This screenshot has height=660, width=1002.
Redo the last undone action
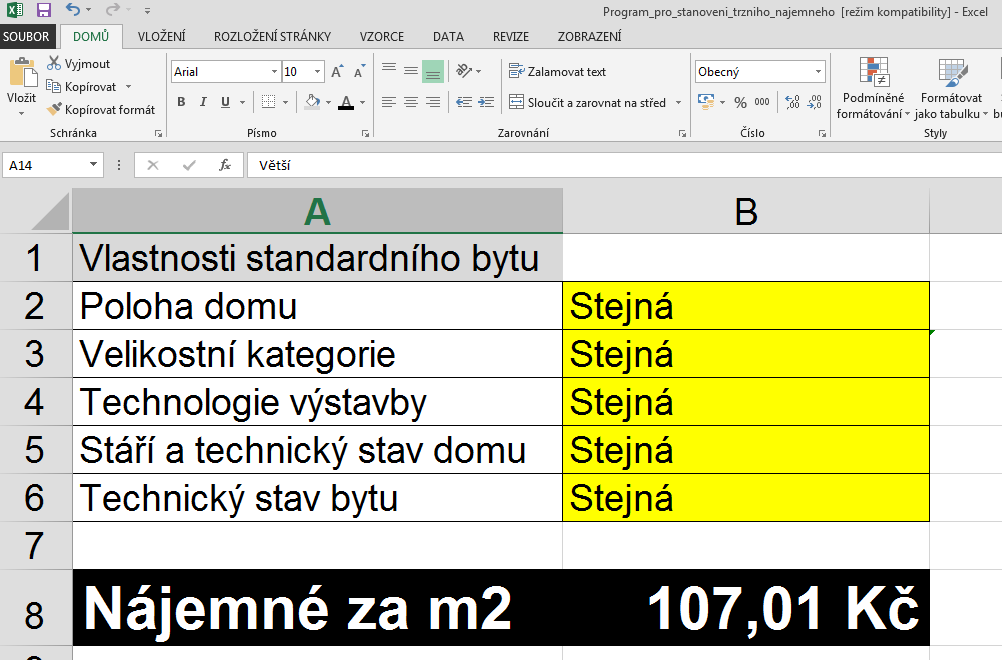112,10
